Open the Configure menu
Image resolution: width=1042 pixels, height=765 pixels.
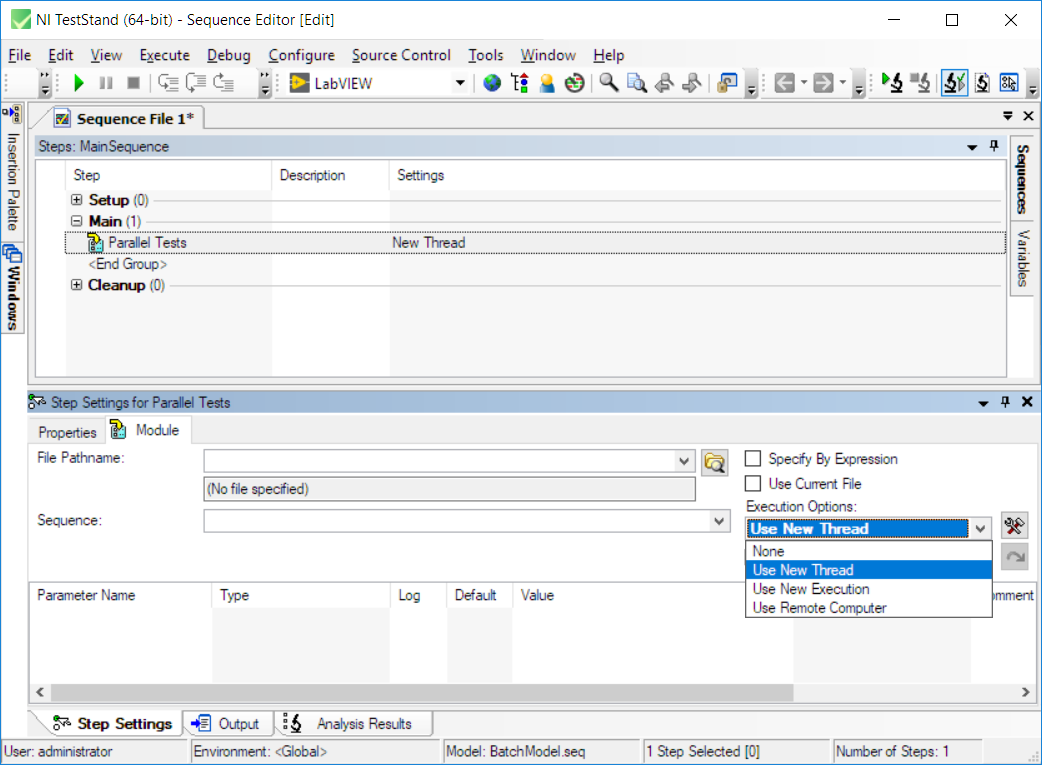coord(301,55)
